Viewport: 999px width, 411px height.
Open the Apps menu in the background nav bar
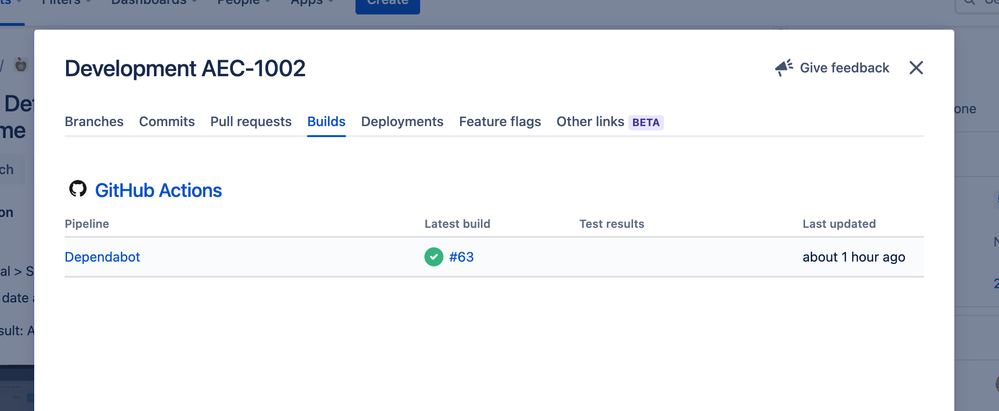click(x=310, y=3)
